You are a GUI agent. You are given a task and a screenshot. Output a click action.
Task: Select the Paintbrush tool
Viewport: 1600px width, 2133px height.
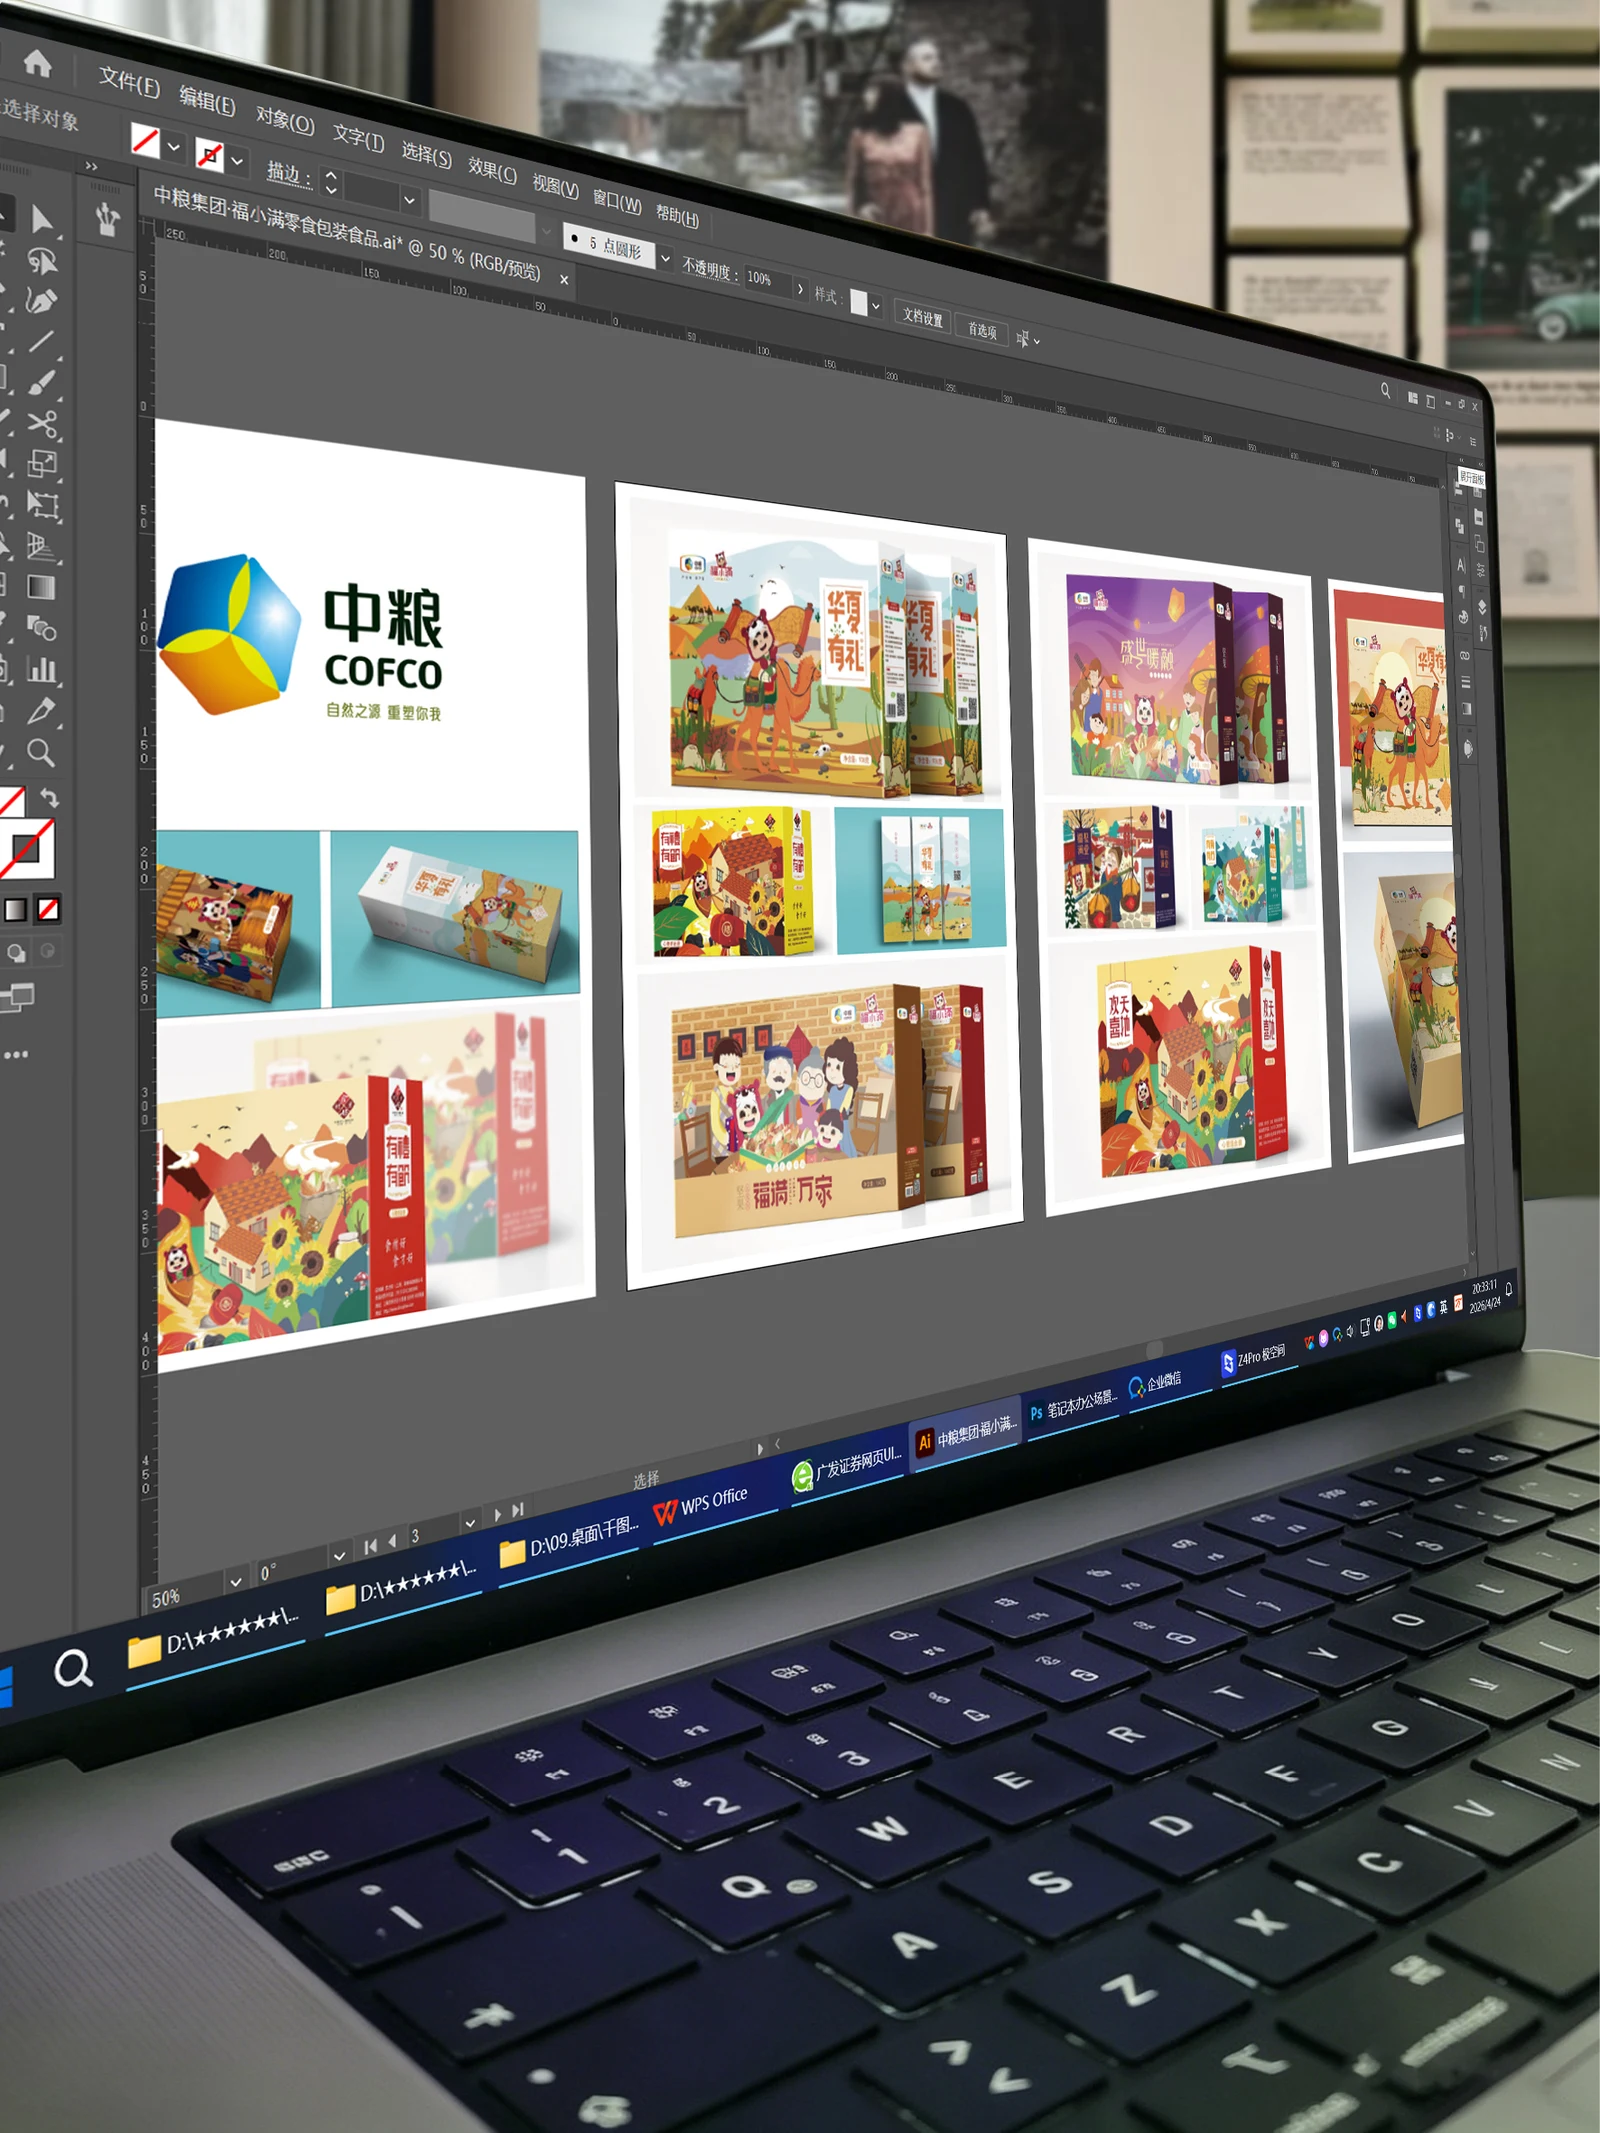pyautogui.click(x=41, y=383)
